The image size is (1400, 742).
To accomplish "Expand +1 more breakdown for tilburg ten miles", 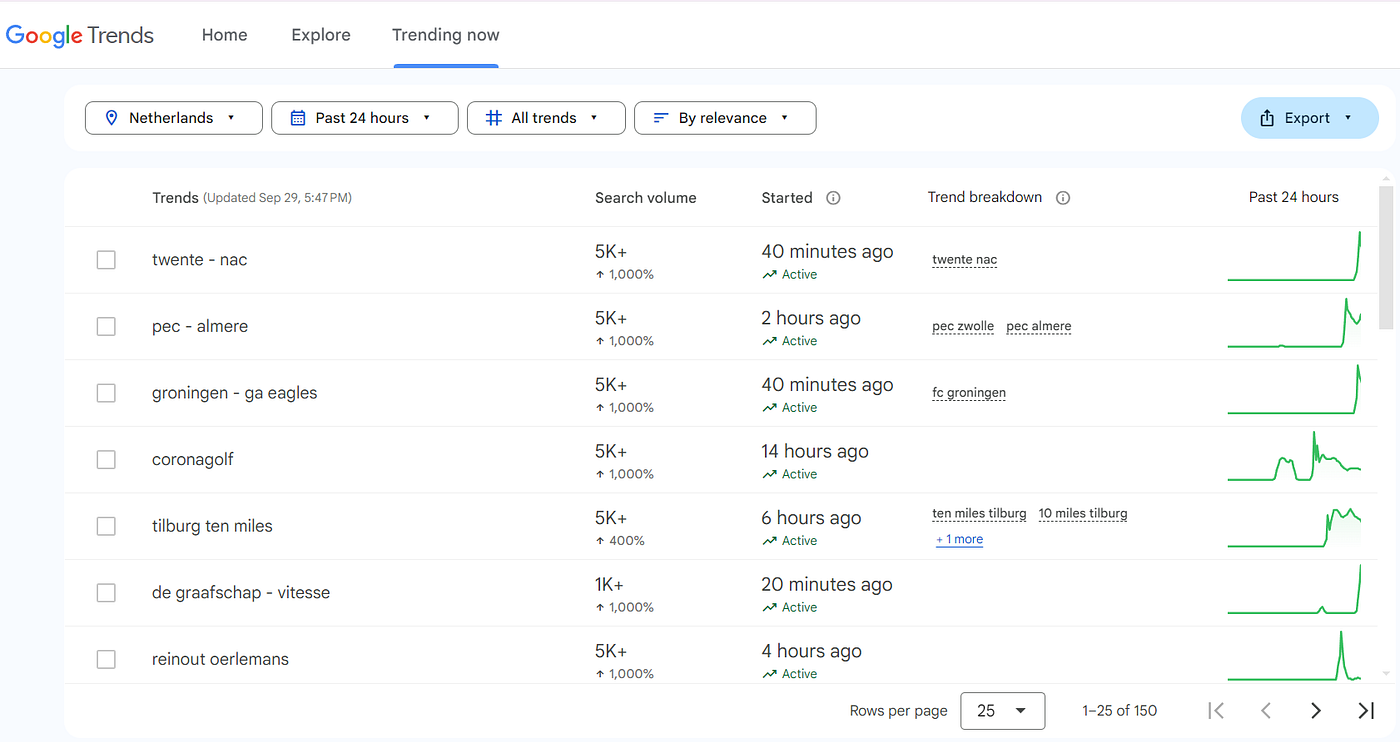I will pos(959,540).
